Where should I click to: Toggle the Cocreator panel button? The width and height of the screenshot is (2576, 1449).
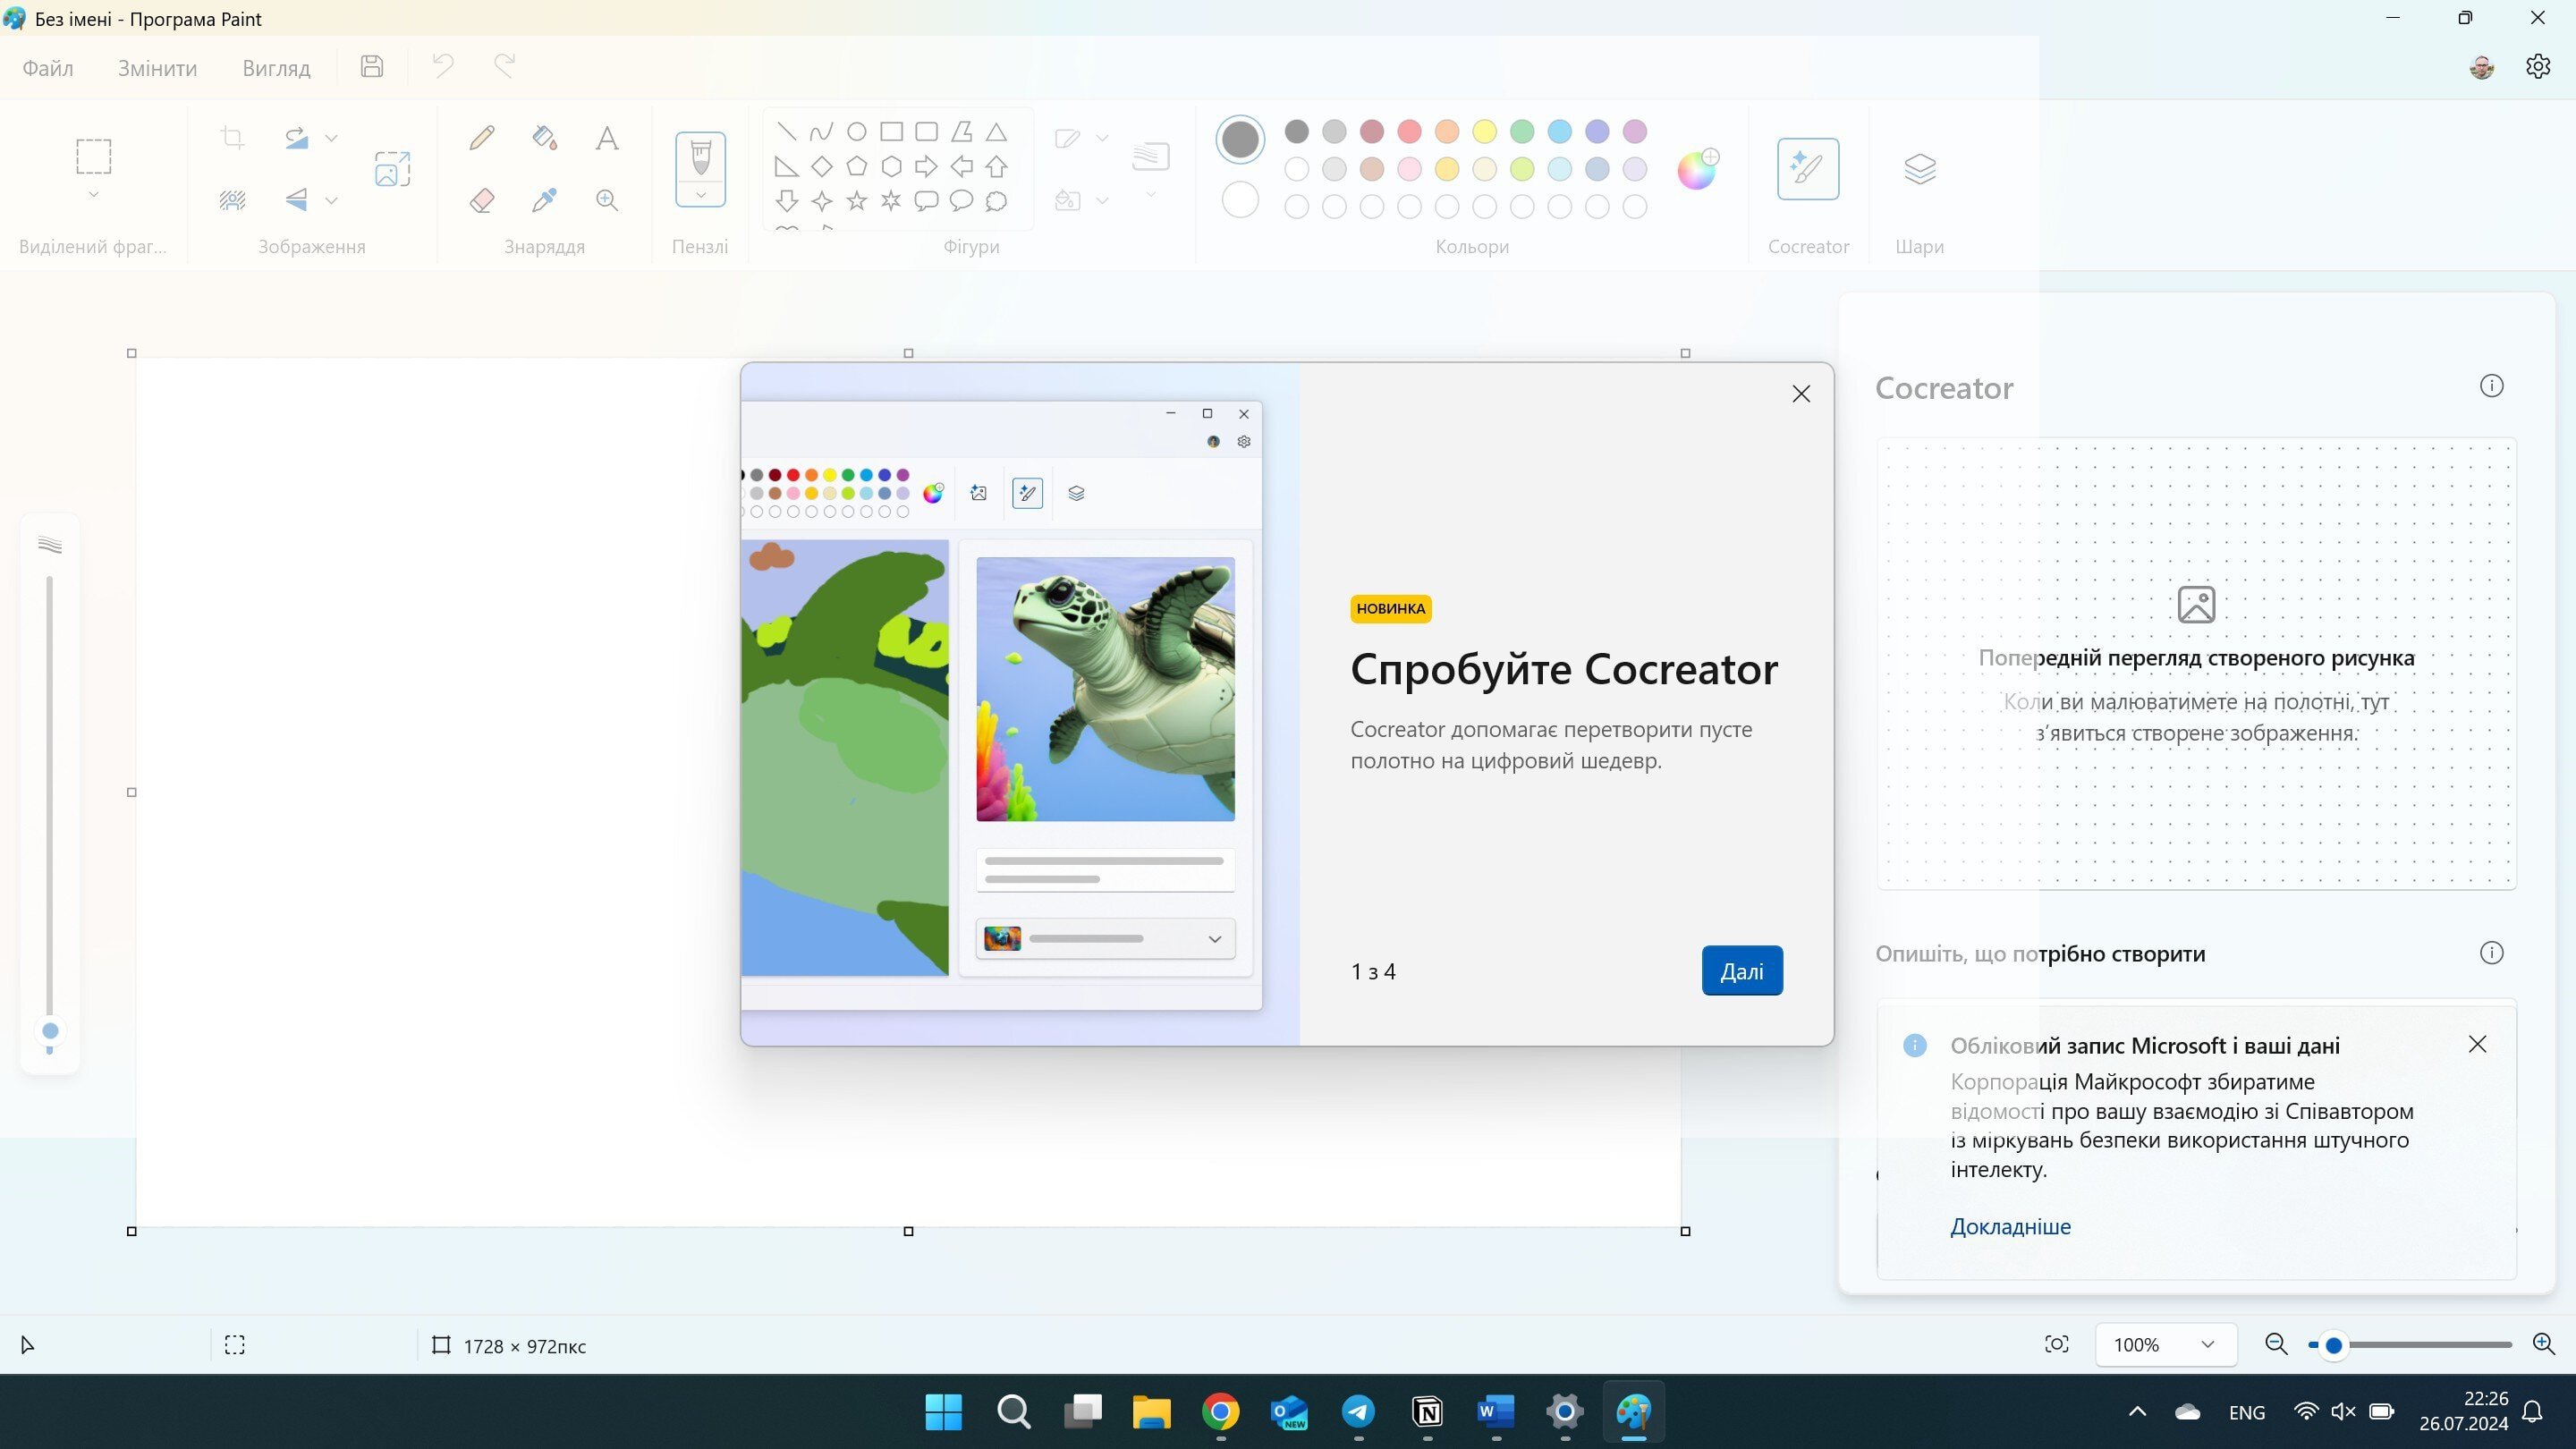(1807, 168)
